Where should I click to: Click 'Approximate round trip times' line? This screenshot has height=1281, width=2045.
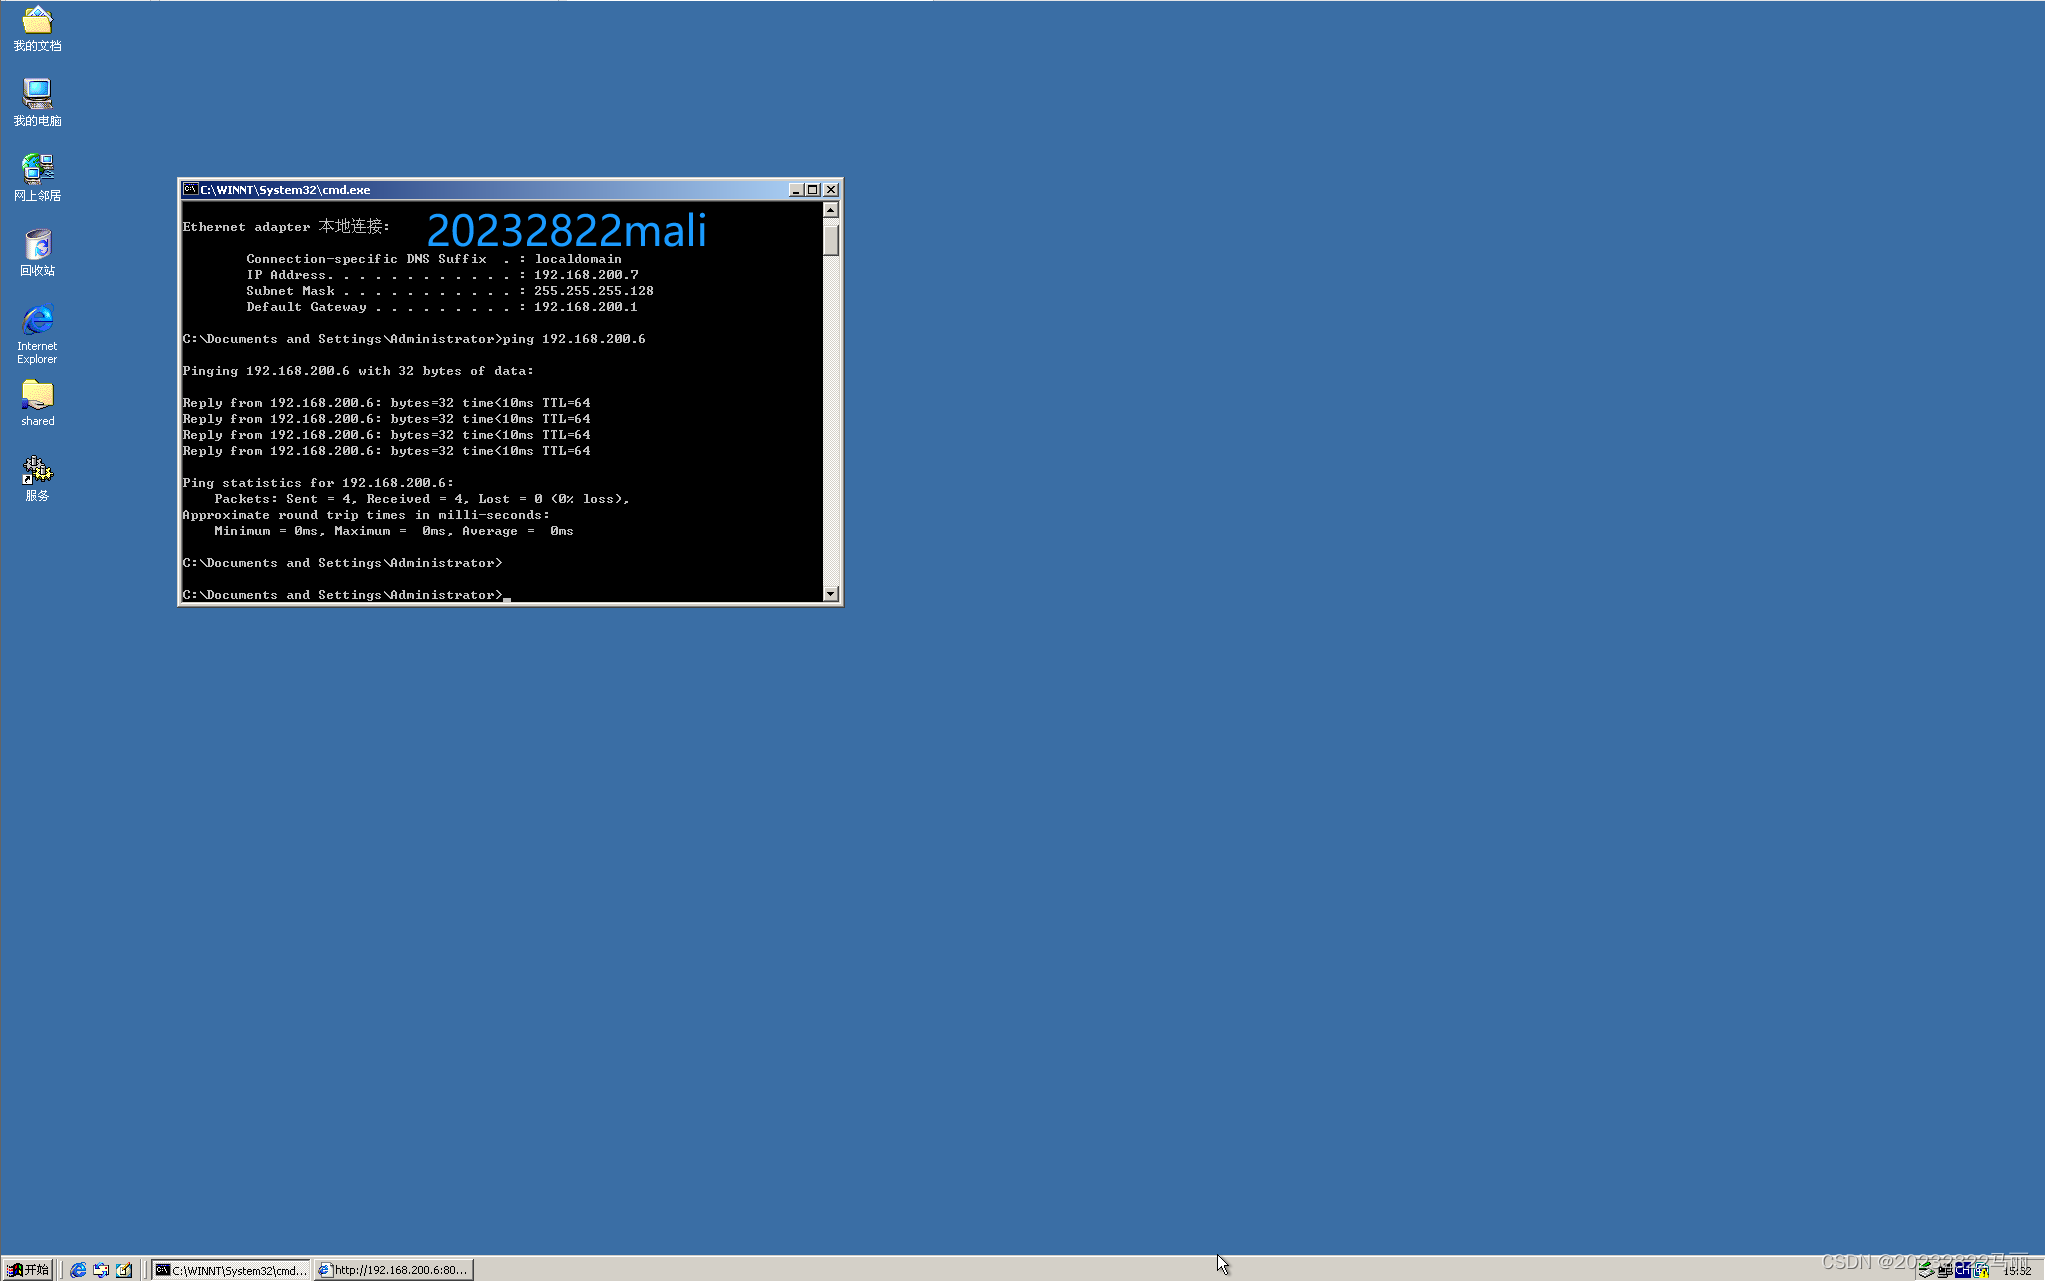pyautogui.click(x=366, y=515)
